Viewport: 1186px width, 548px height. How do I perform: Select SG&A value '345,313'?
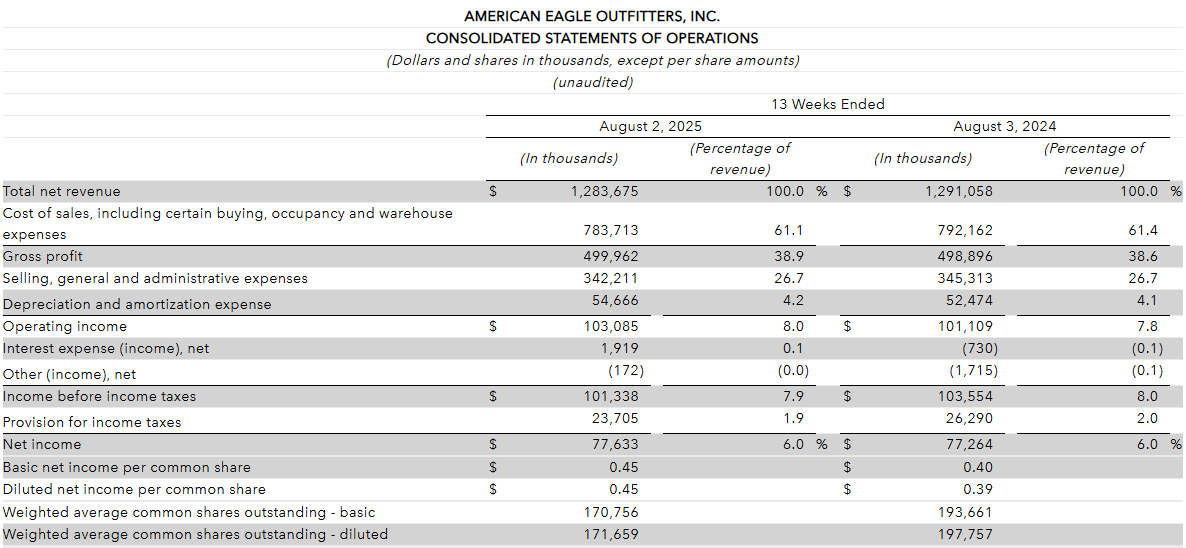tap(965, 278)
